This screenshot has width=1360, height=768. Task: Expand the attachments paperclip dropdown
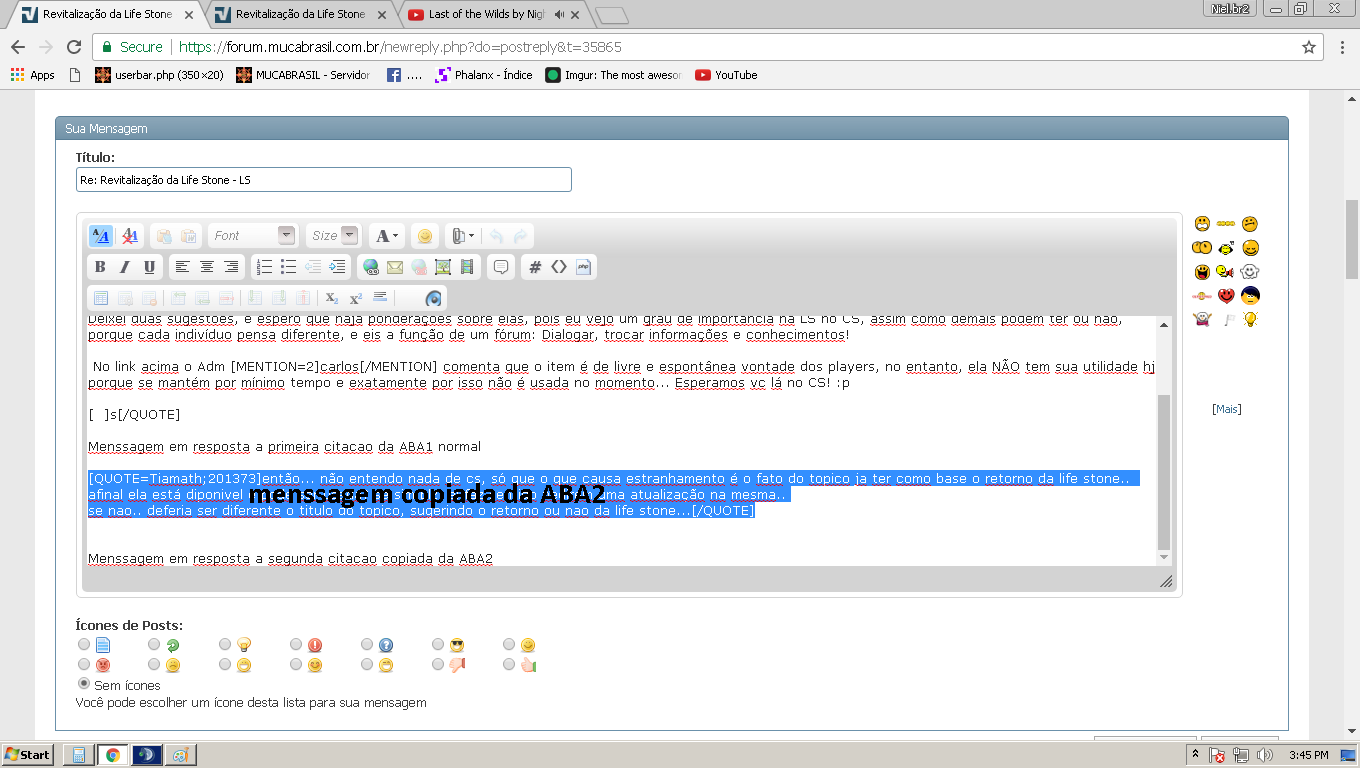(460, 236)
